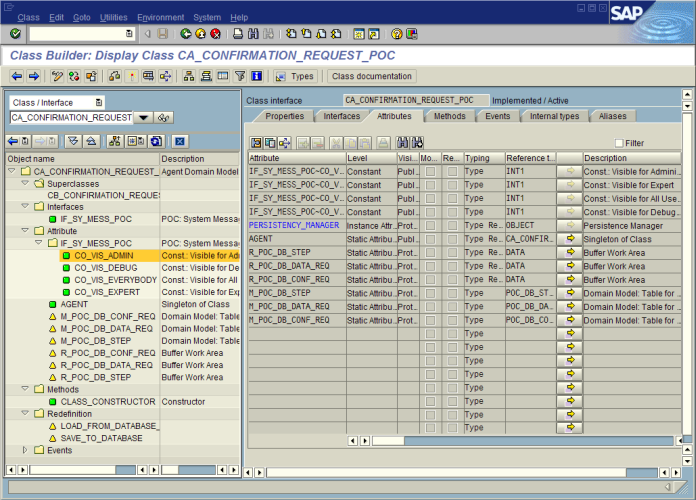Click the Create new session icon
696x500 pixels.
359,34
